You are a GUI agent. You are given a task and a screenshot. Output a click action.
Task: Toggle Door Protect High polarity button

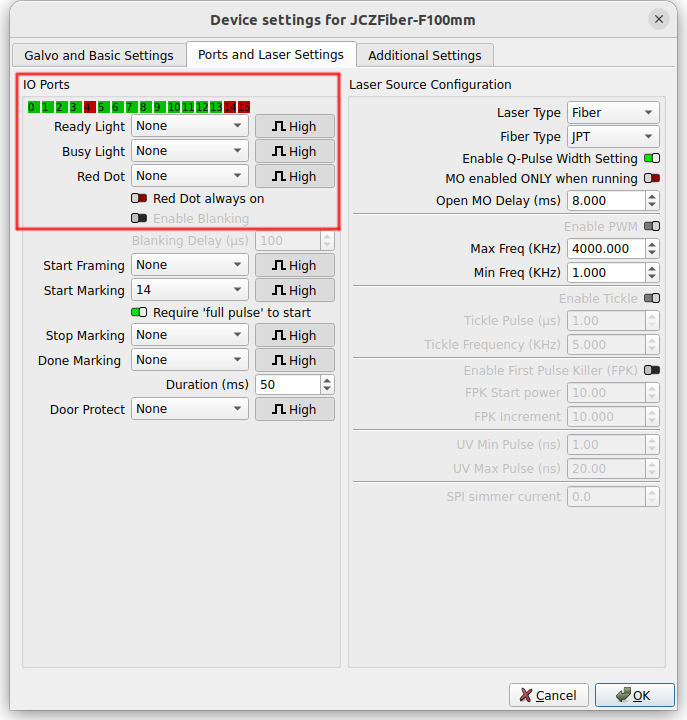pos(295,409)
